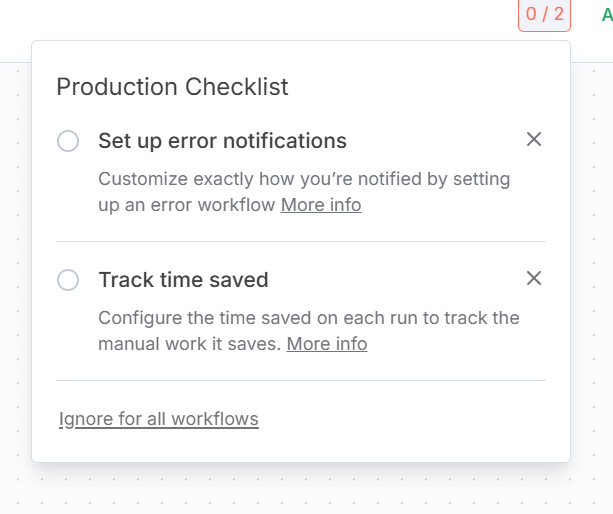Dismiss the "Set up error notifications" item
Viewport: 613px width, 514px height.
534,140
